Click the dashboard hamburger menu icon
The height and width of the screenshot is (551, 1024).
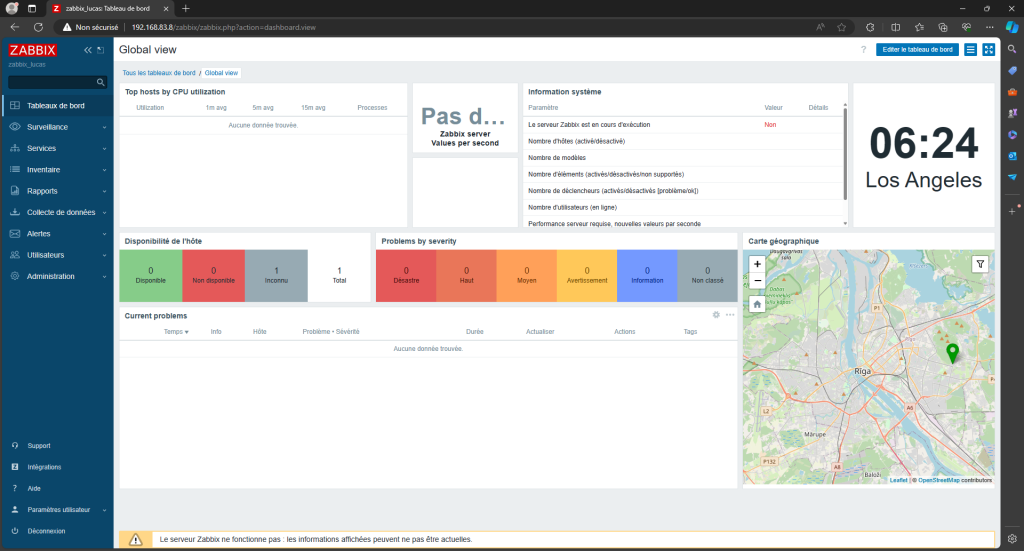970,49
